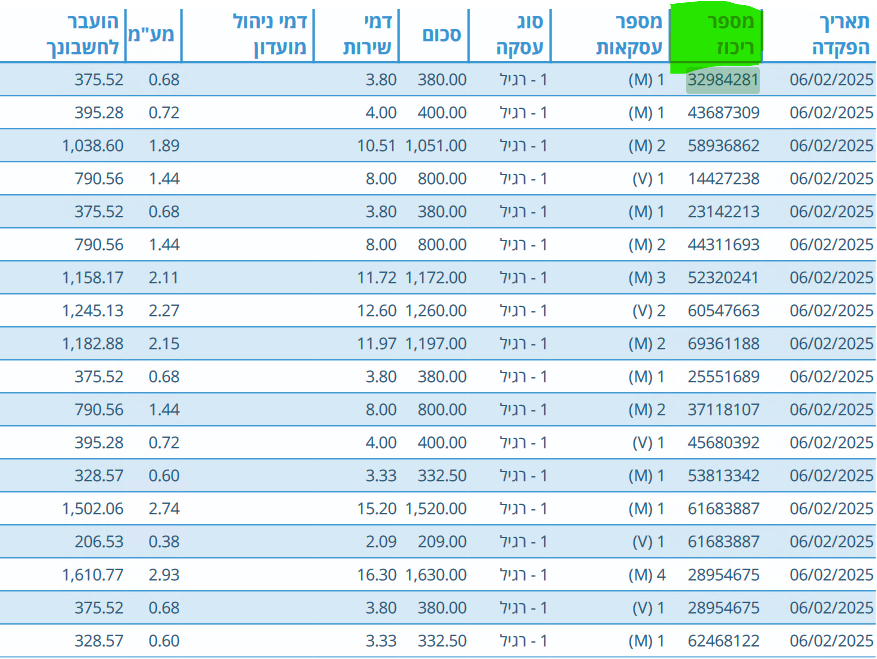Viewport: 877px width, 659px height.
Task: Click the דמי ניהול מועדון column header
Action: (270, 35)
